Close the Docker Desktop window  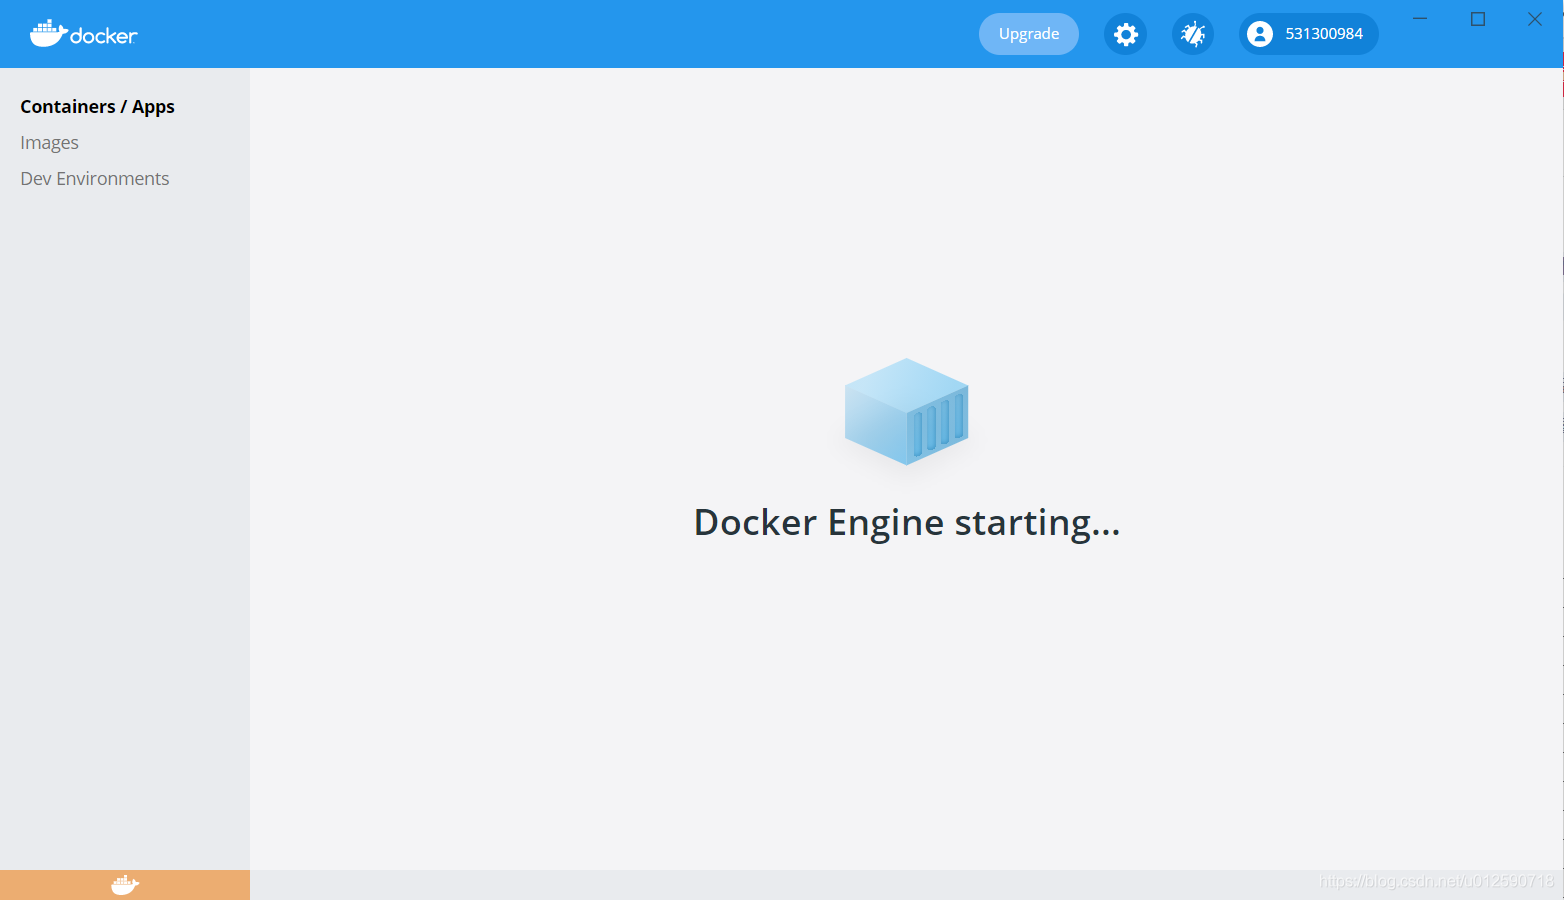click(1535, 19)
